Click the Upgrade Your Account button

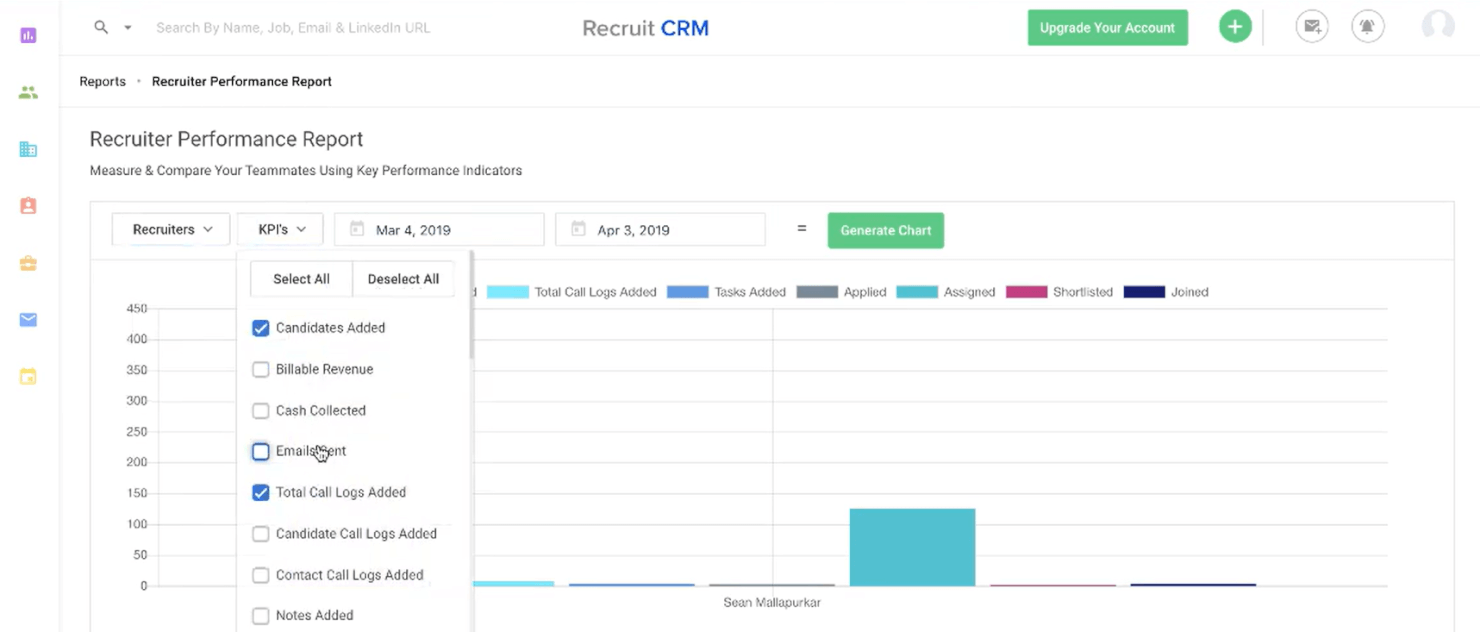point(1107,28)
